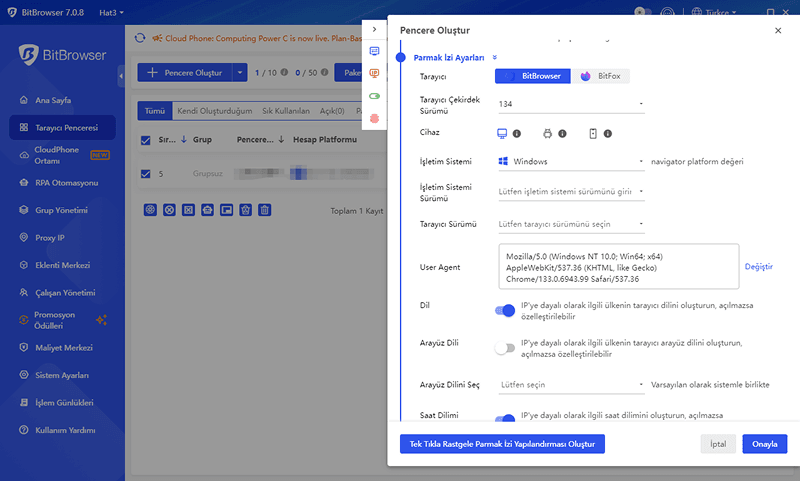The width and height of the screenshot is (800, 481).
Task: Collapse the left sidebar with the arrow handle
Action: 121,75
